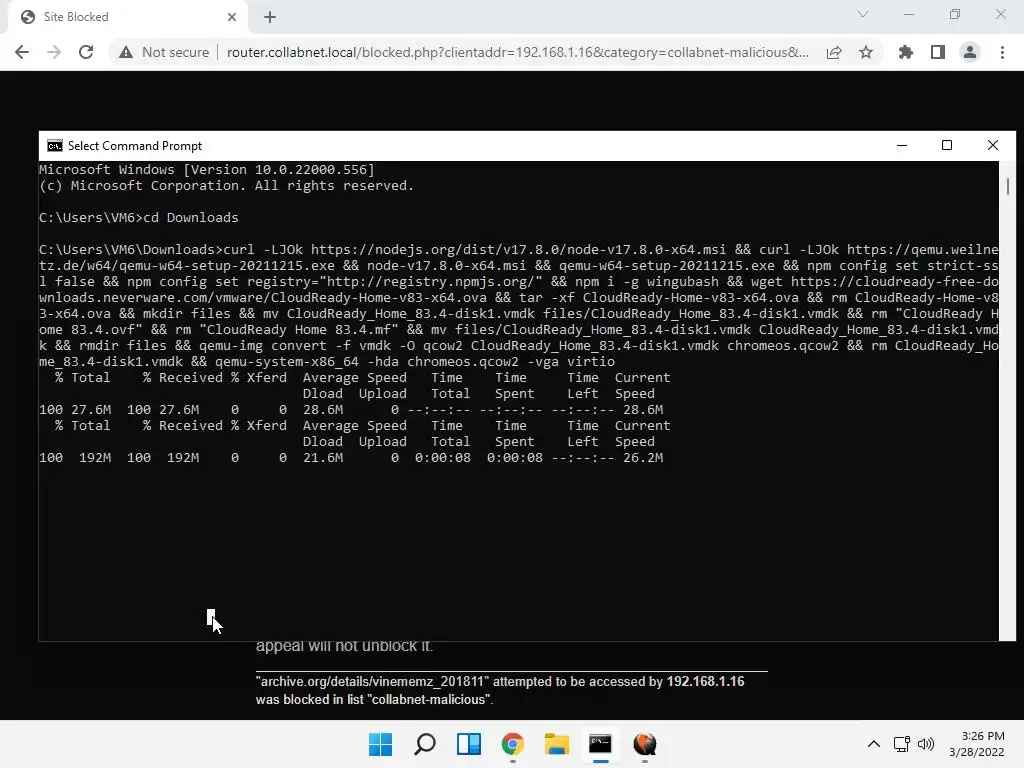Close the Site Blocked tab

click(x=232, y=17)
